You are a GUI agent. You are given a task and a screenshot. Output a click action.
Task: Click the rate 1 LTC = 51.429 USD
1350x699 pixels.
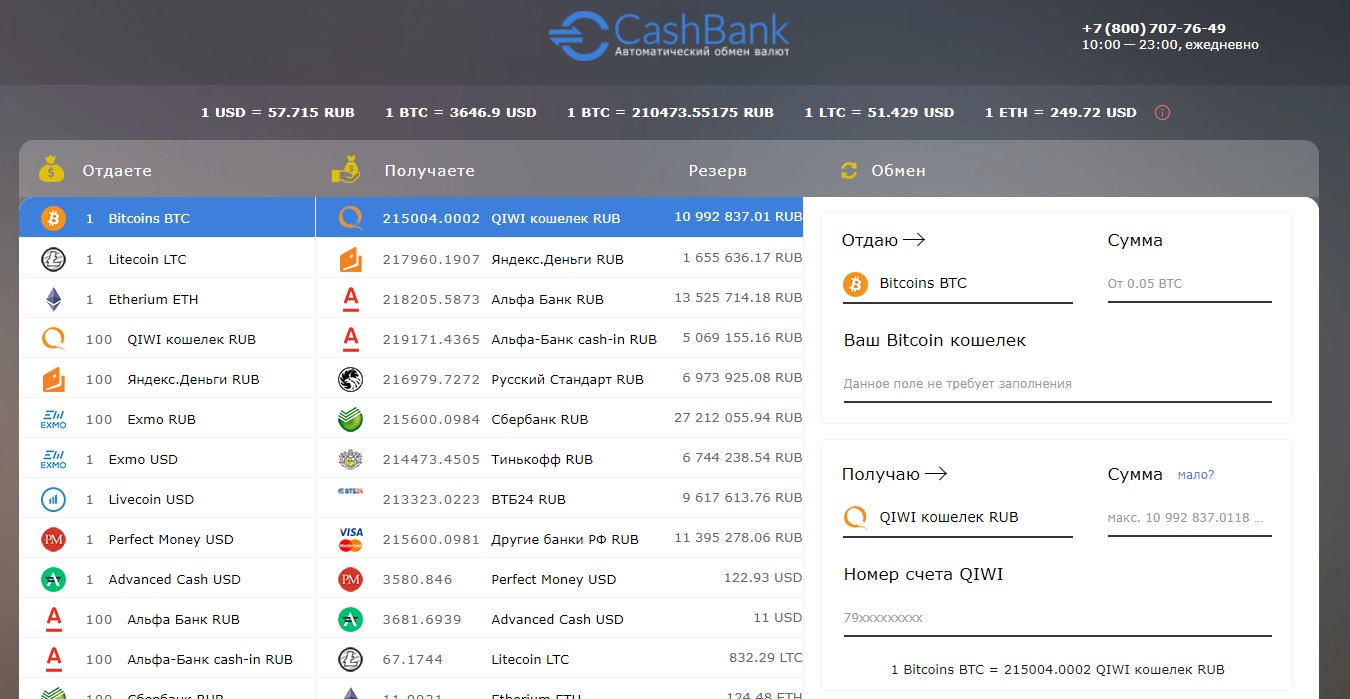[x=879, y=113]
